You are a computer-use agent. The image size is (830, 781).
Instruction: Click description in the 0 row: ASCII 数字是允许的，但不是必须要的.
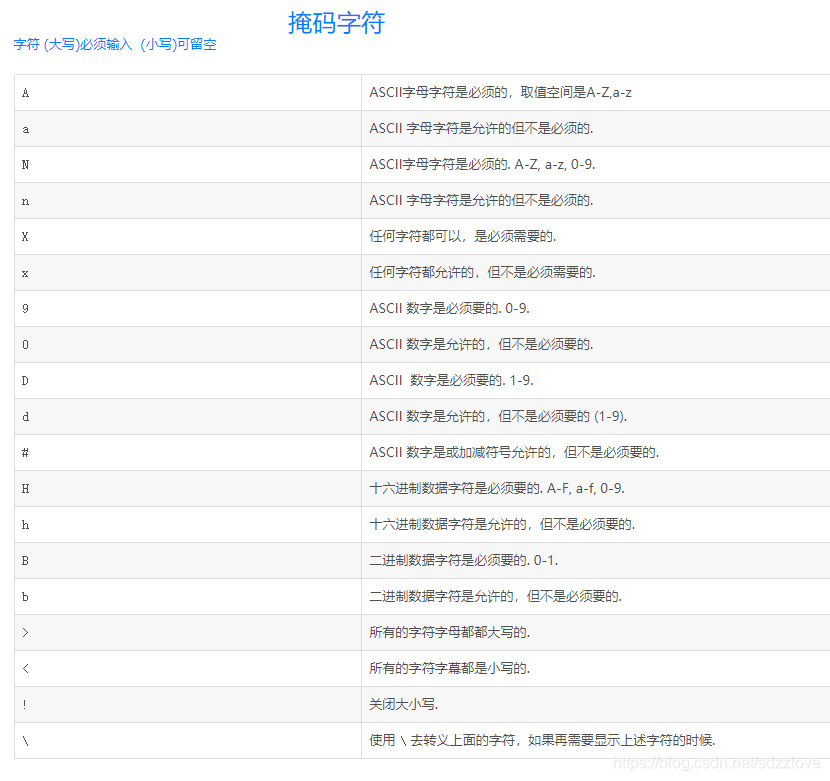pyautogui.click(x=481, y=345)
